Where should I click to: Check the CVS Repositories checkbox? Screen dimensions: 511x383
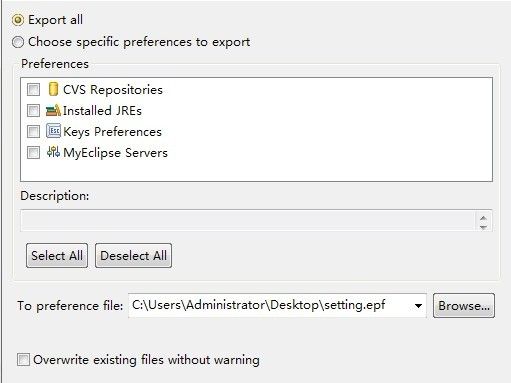pyautogui.click(x=33, y=89)
